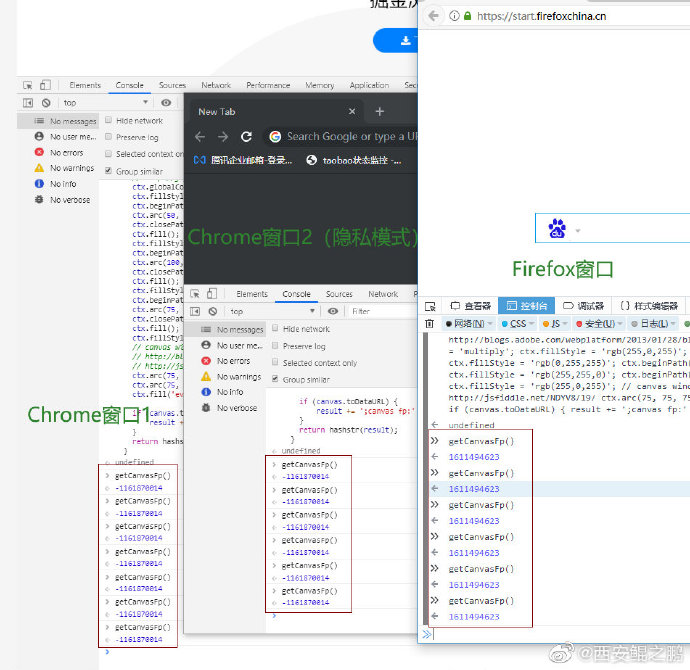This screenshot has height=670, width=690.
Task: Click the blue download button on page
Action: [395, 40]
